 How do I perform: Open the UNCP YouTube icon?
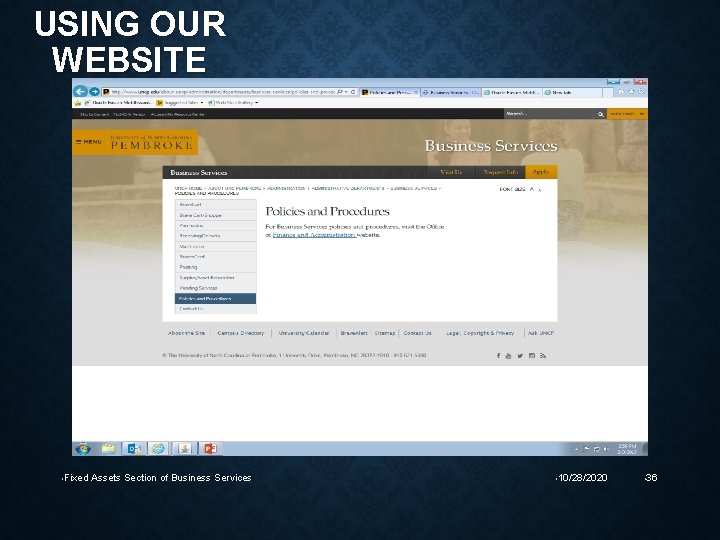(x=508, y=355)
